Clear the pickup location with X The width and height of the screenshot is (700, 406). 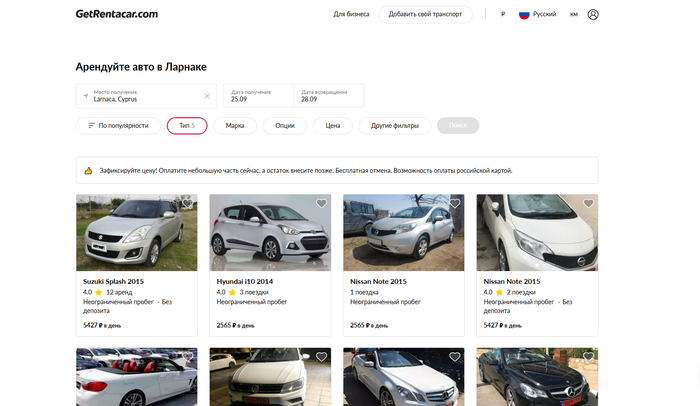[207, 96]
